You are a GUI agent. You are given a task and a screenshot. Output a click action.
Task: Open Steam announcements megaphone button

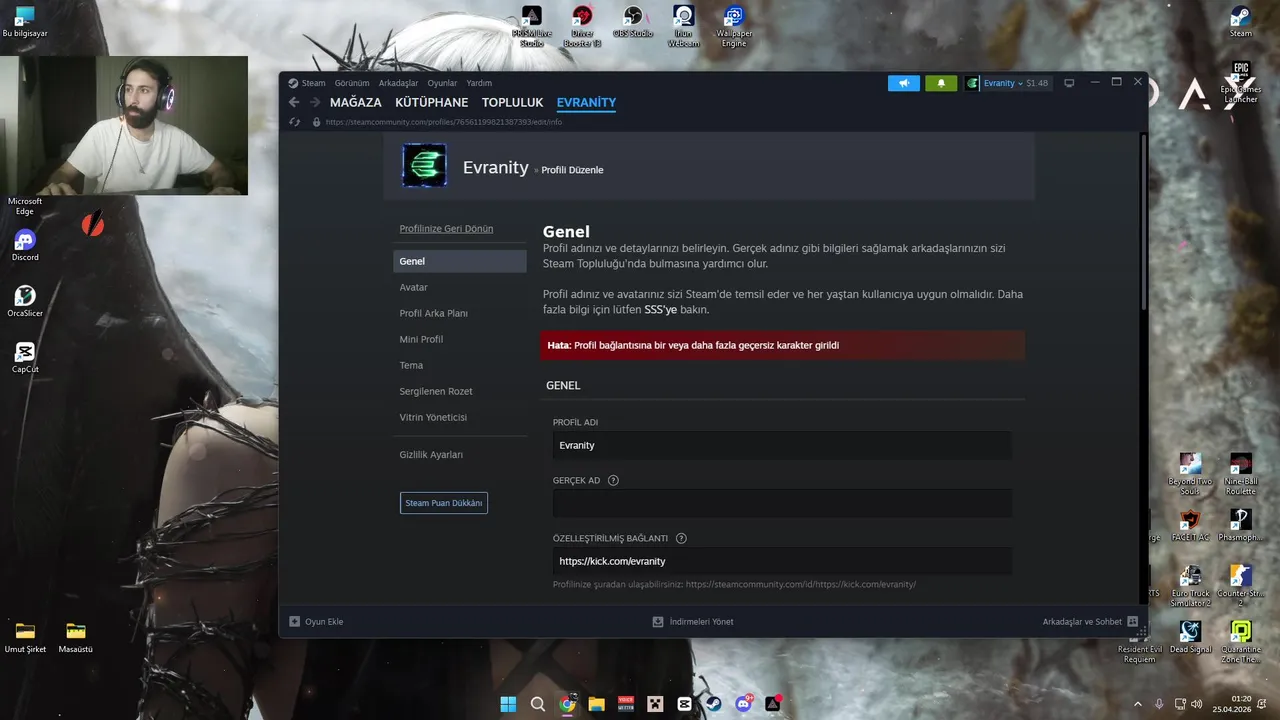click(x=904, y=83)
